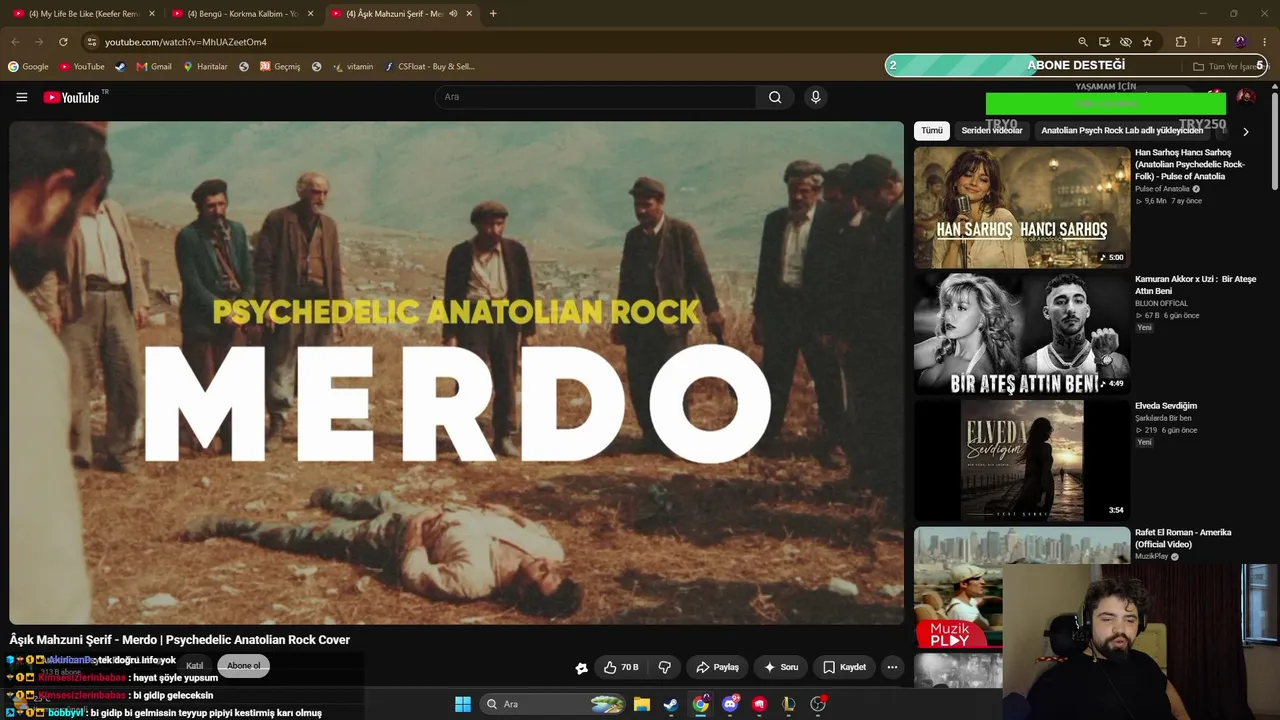Open the site info icon in the address bar
Screen dimensions: 1280x720
pyautogui.click(x=92, y=42)
